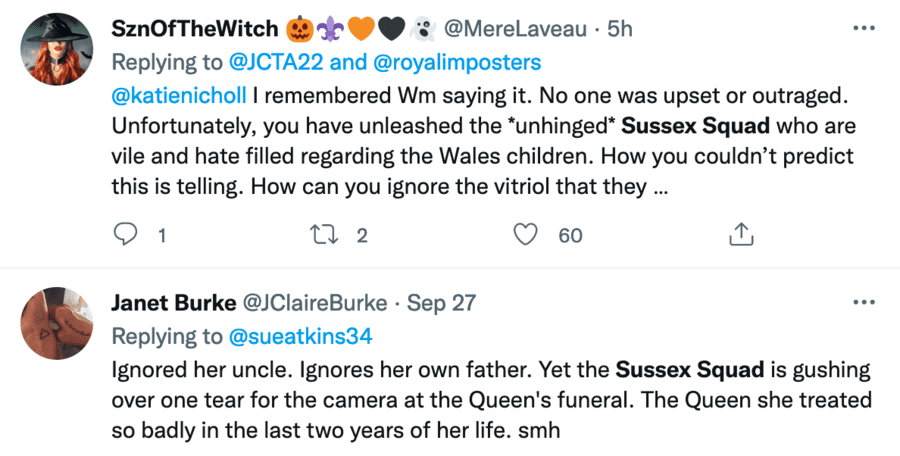
Task: Open the @JCTA22 profile link
Action: coord(265,62)
